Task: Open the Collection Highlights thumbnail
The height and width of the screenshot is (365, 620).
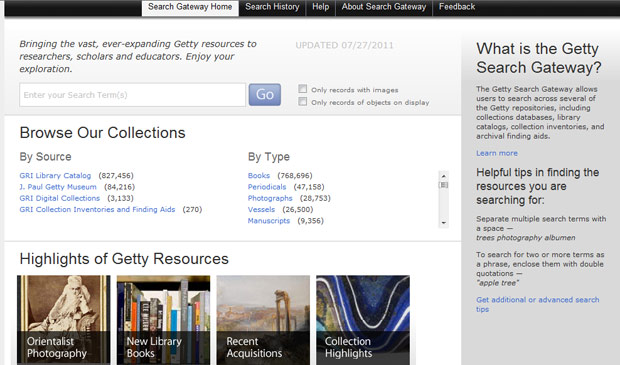Action: [x=363, y=320]
